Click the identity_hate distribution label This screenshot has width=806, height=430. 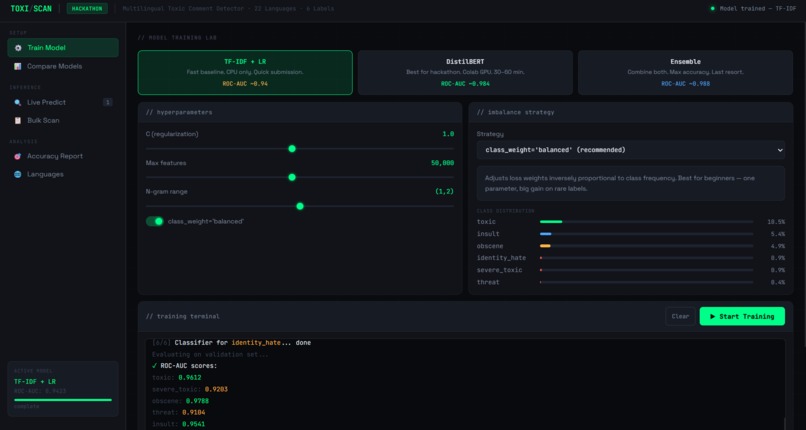pos(501,258)
